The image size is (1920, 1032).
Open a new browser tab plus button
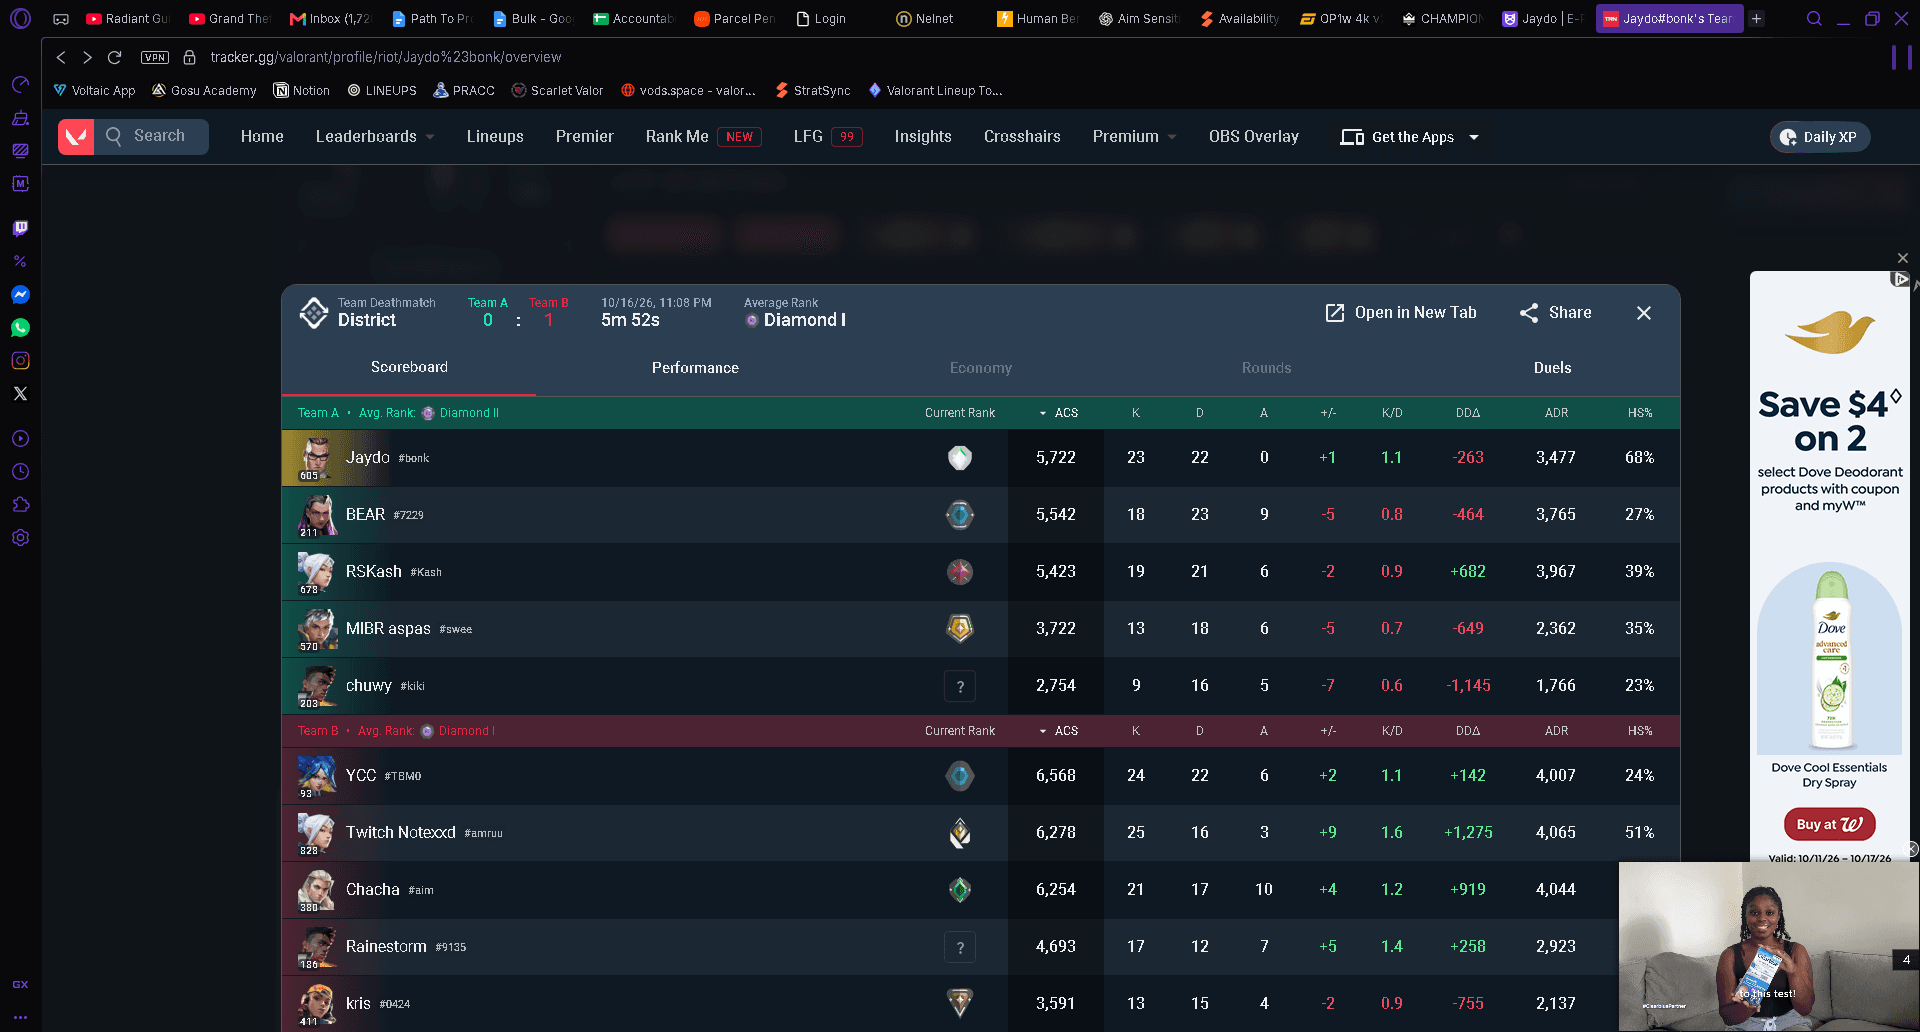point(1757,18)
